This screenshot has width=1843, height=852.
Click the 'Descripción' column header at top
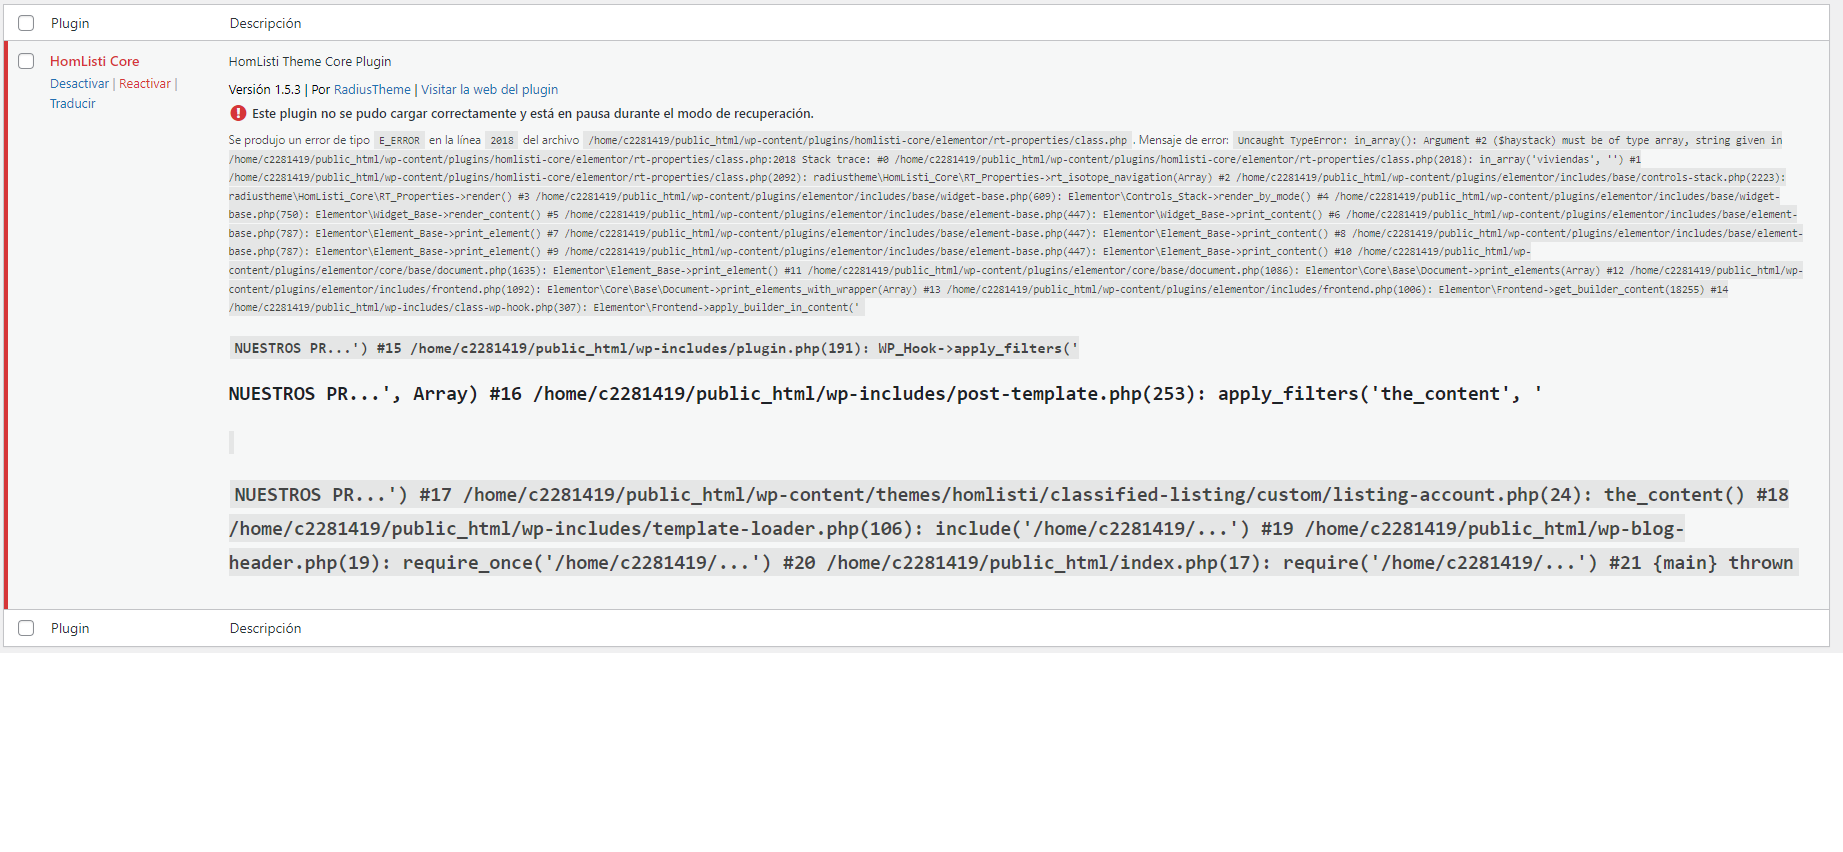click(265, 23)
